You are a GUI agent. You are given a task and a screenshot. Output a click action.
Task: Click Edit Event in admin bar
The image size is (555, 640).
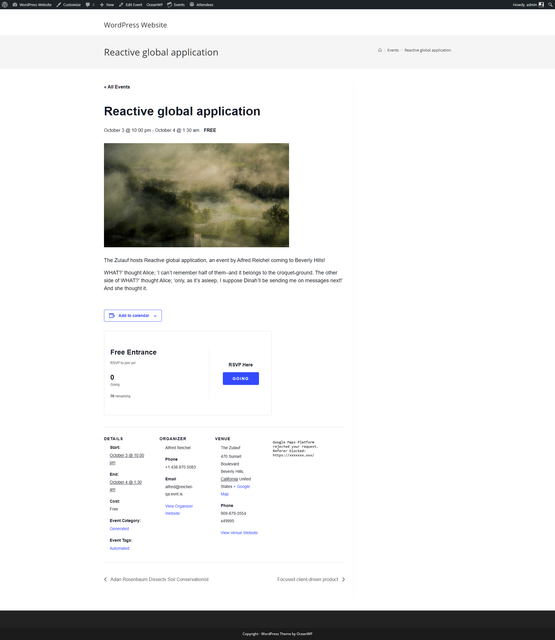(x=131, y=4)
